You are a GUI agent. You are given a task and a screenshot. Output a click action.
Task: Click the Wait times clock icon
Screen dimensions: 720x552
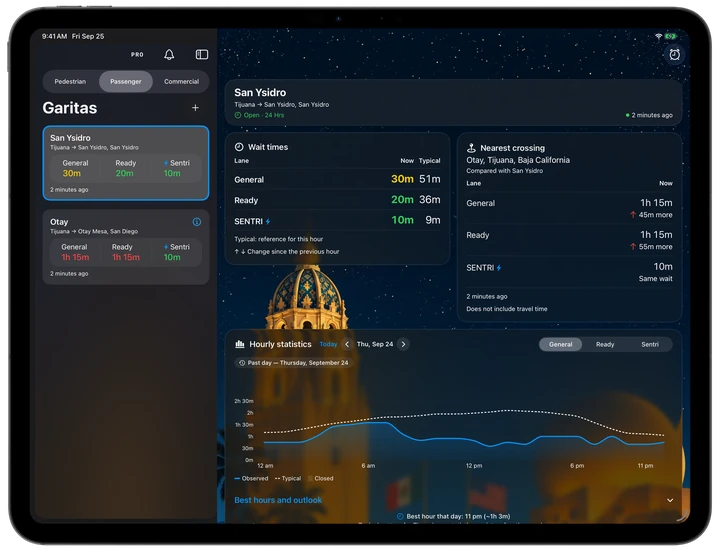pos(239,147)
